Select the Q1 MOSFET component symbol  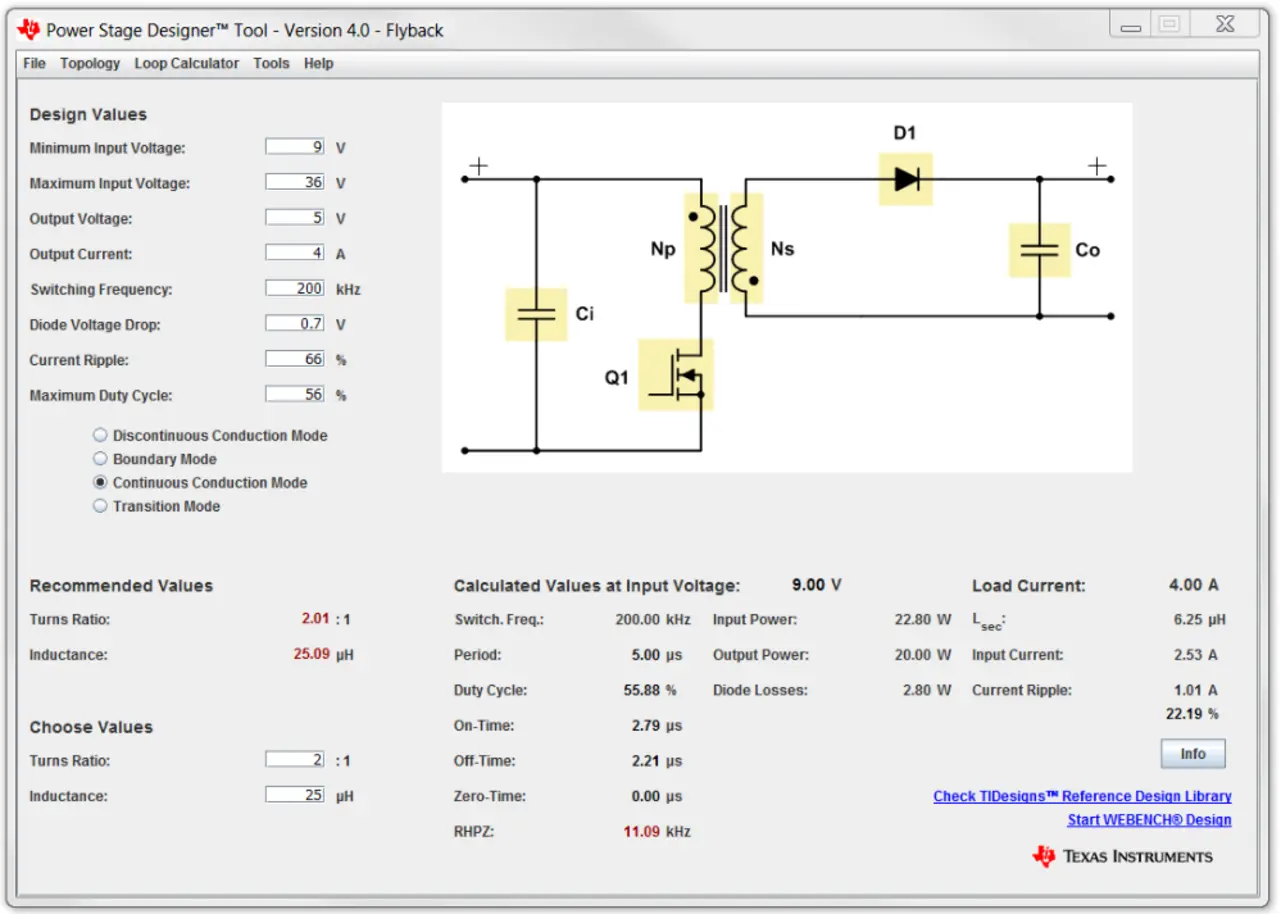click(676, 375)
